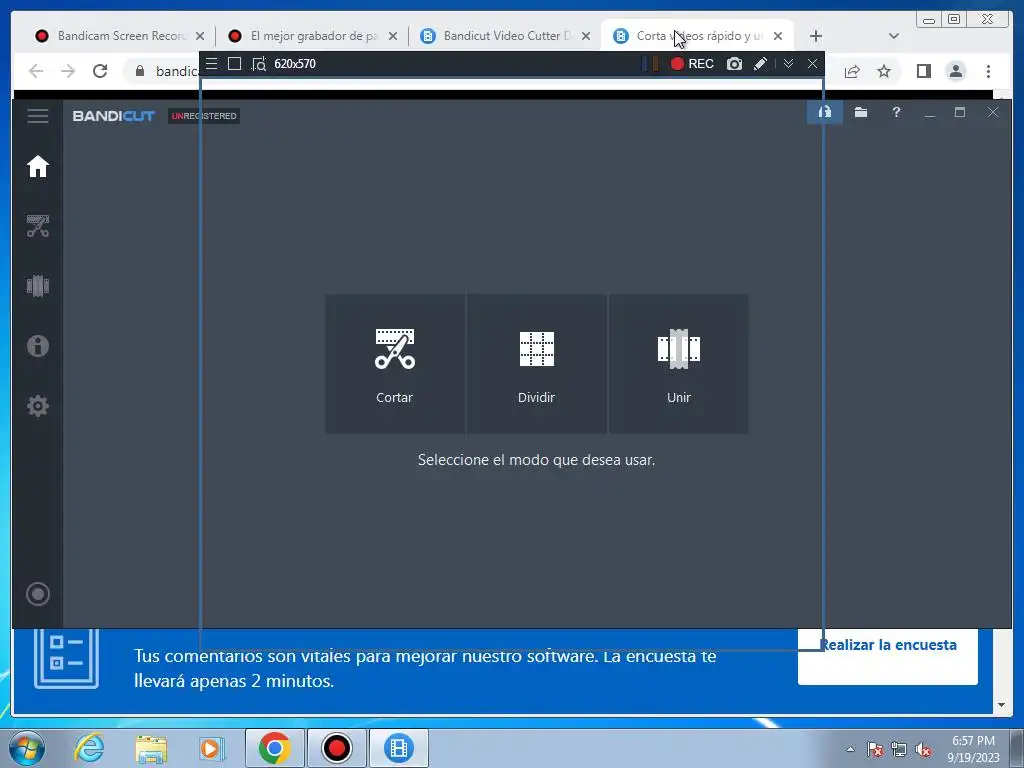Screen dimensions: 1024x768
Task: Open the clock showing 6:57 PM
Action: click(974, 749)
